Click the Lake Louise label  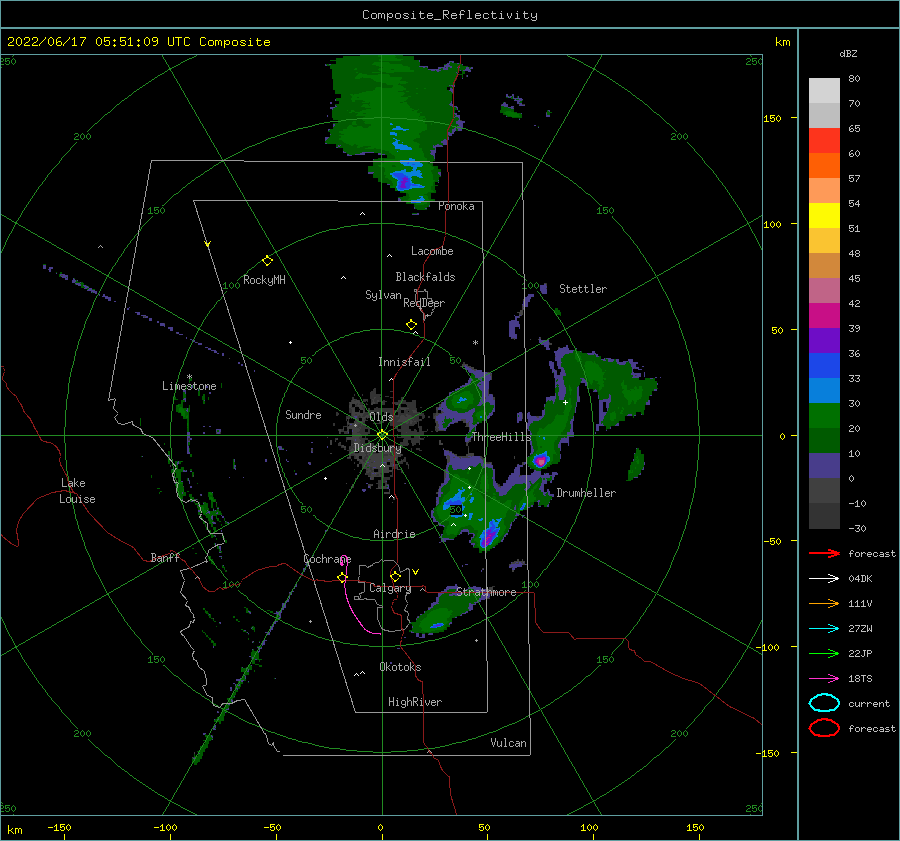77,491
